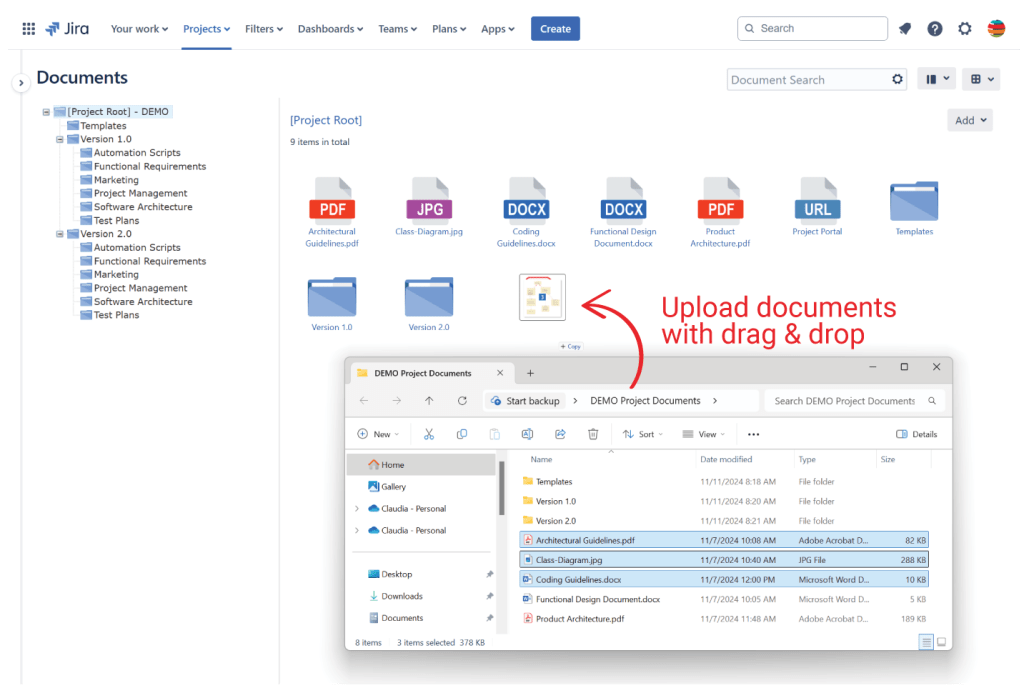Open the Project Portal URL icon
1024x688 pixels.
click(817, 200)
